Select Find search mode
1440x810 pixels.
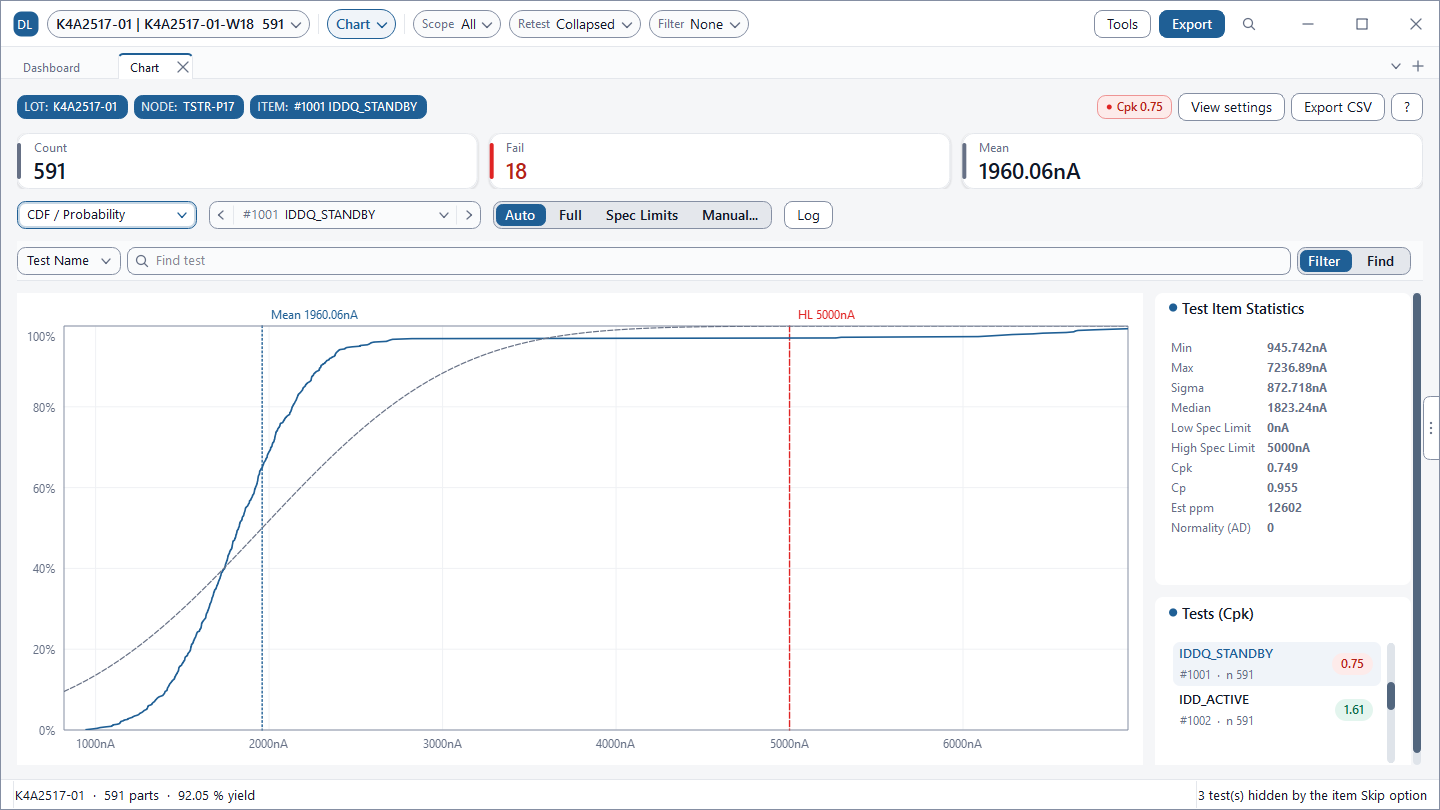[x=1380, y=261]
